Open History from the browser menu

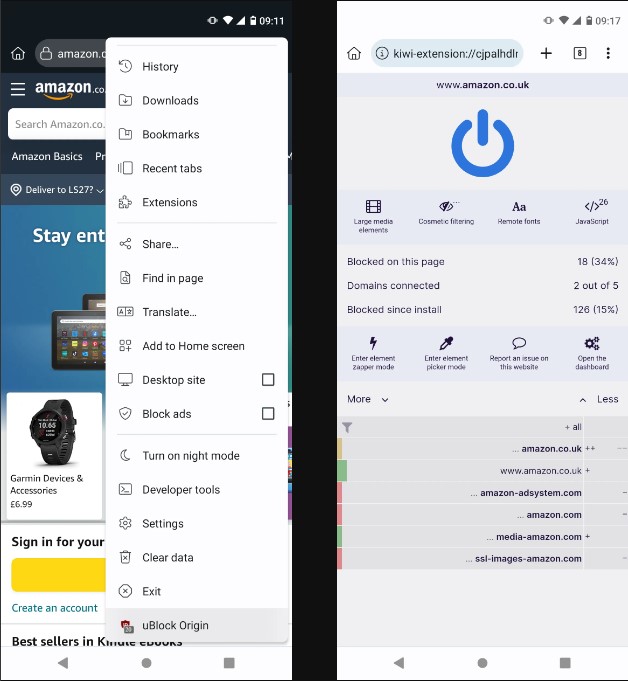click(x=160, y=67)
